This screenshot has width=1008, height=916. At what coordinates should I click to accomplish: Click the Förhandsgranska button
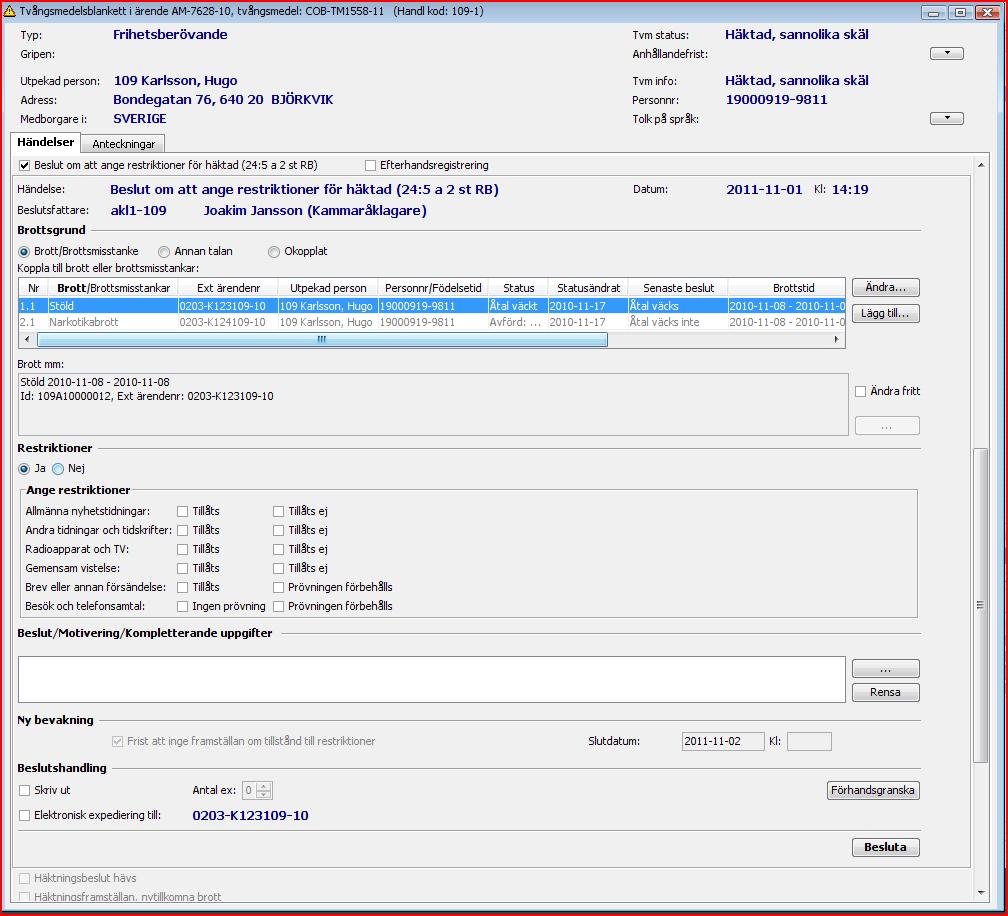[x=873, y=790]
